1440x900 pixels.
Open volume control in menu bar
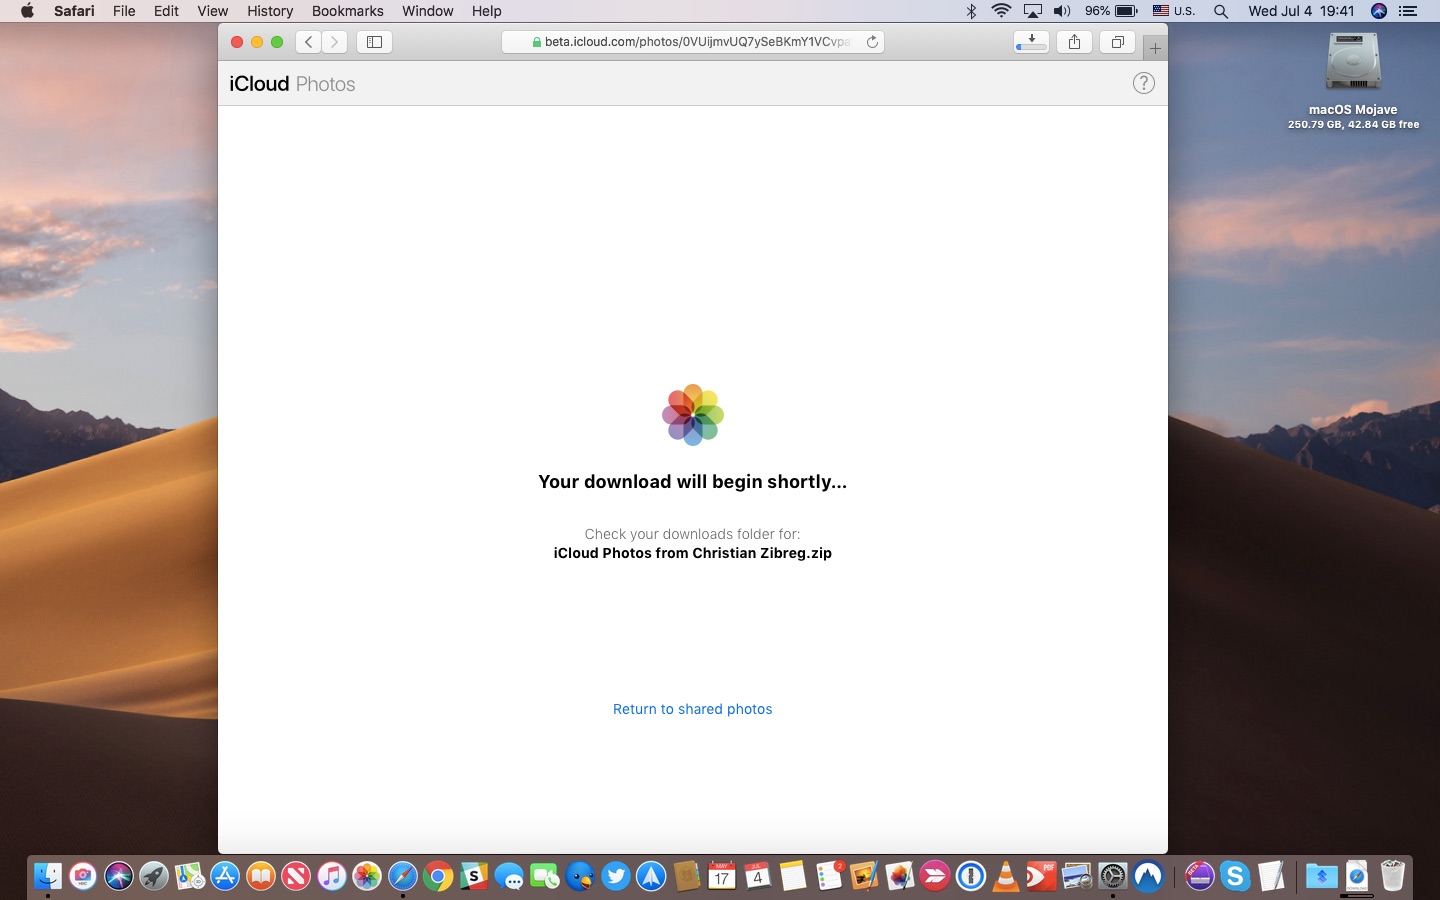tap(1062, 11)
